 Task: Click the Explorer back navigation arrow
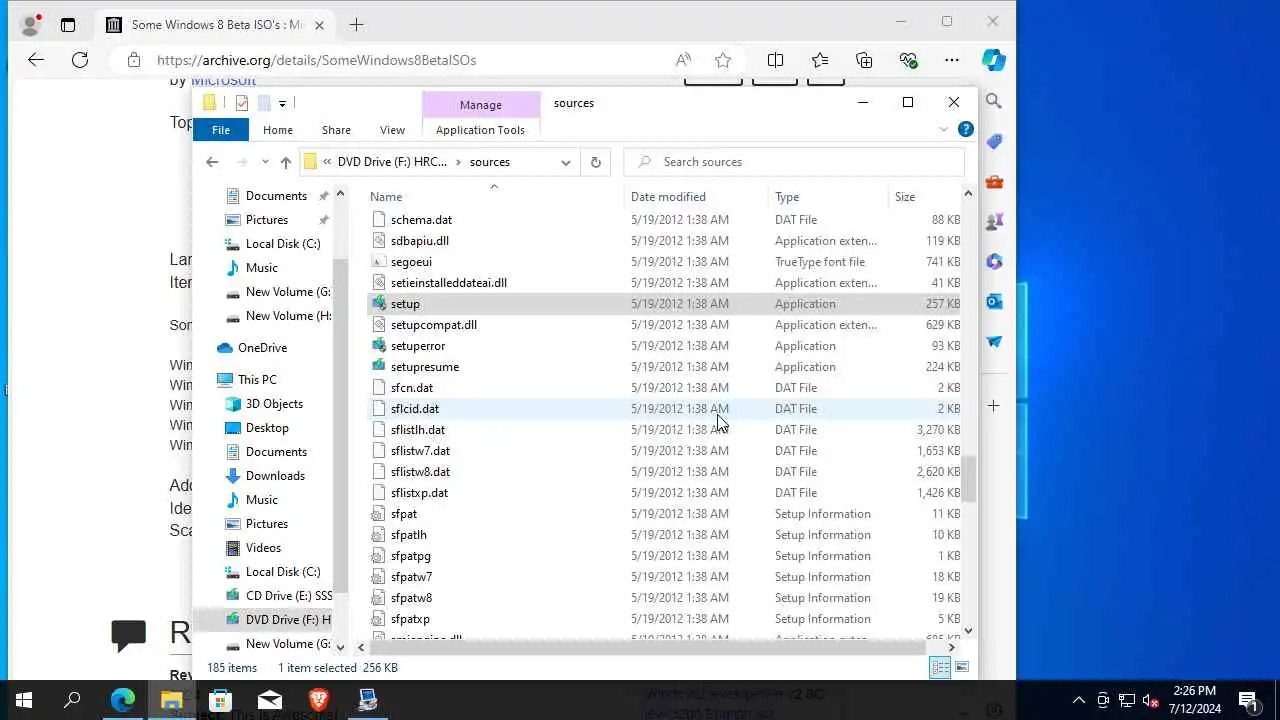(x=212, y=162)
